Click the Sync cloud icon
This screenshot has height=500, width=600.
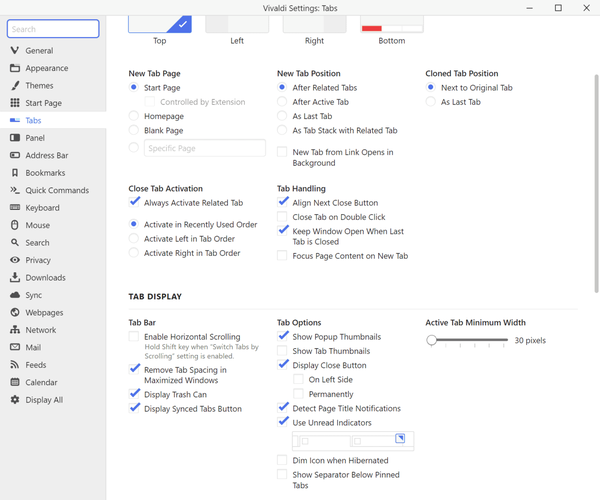click(15, 295)
